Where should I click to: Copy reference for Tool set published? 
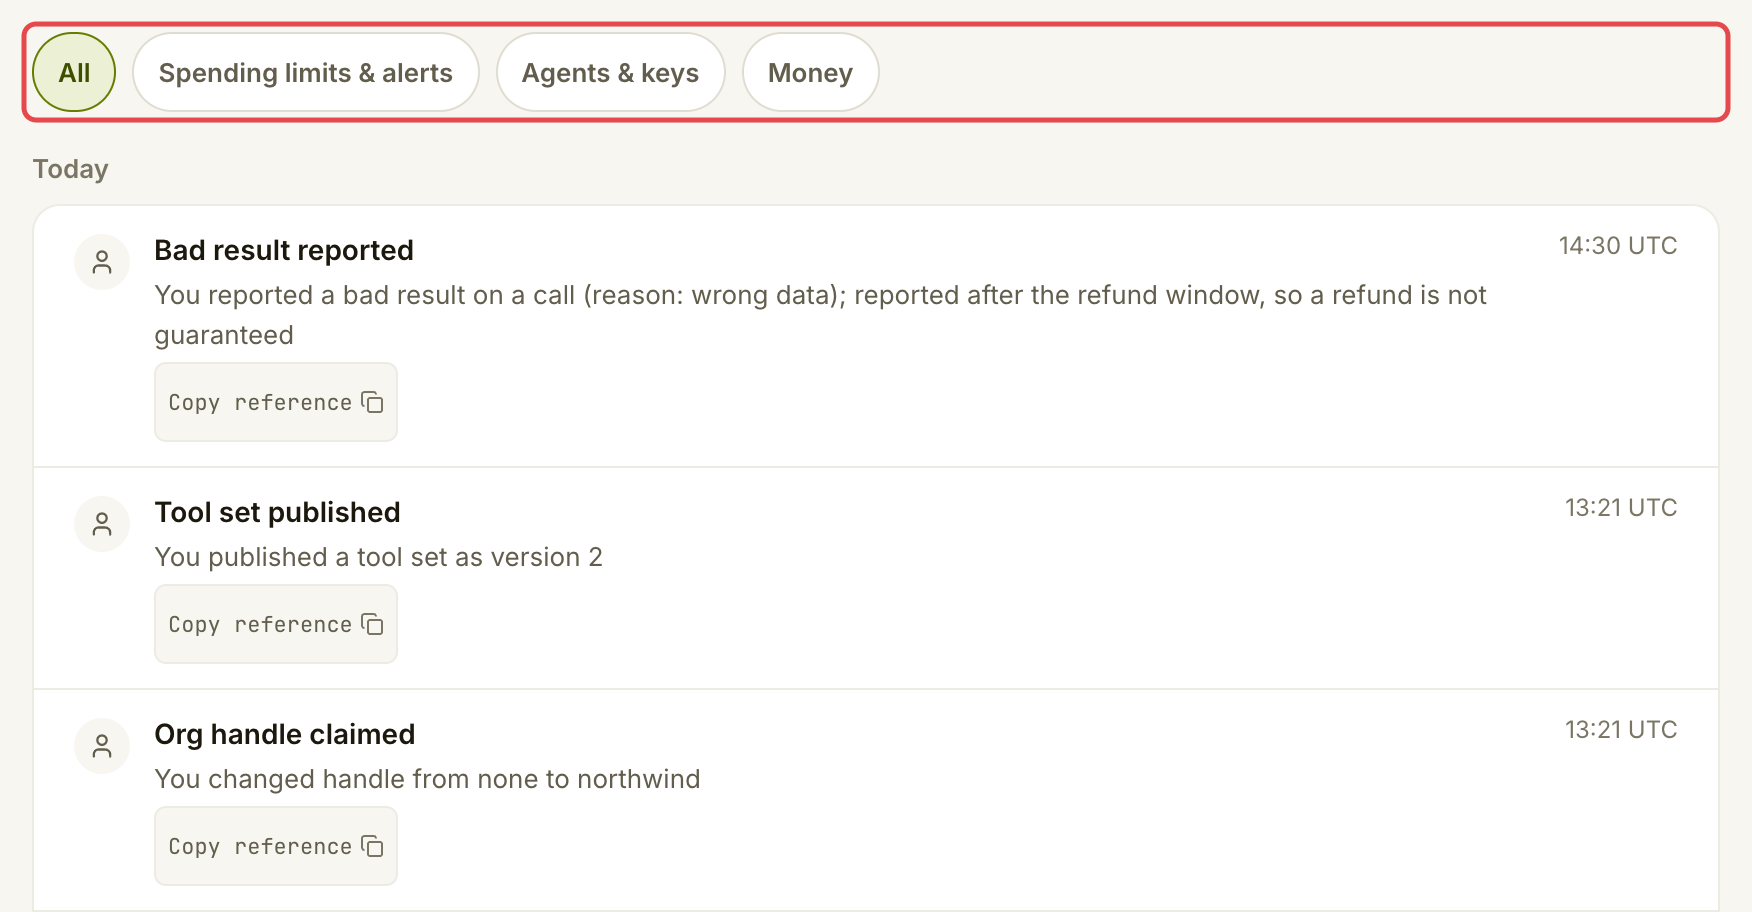276,624
